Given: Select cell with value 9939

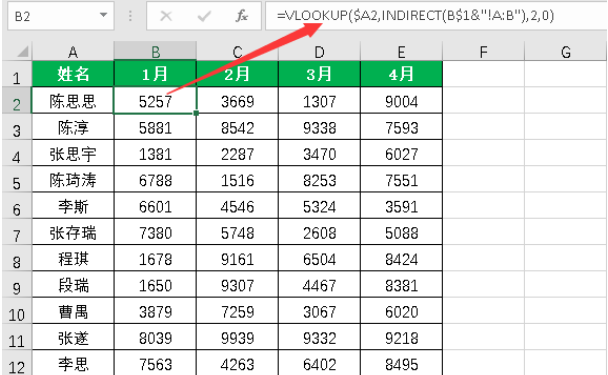Looking at the screenshot, I should 237,338.
